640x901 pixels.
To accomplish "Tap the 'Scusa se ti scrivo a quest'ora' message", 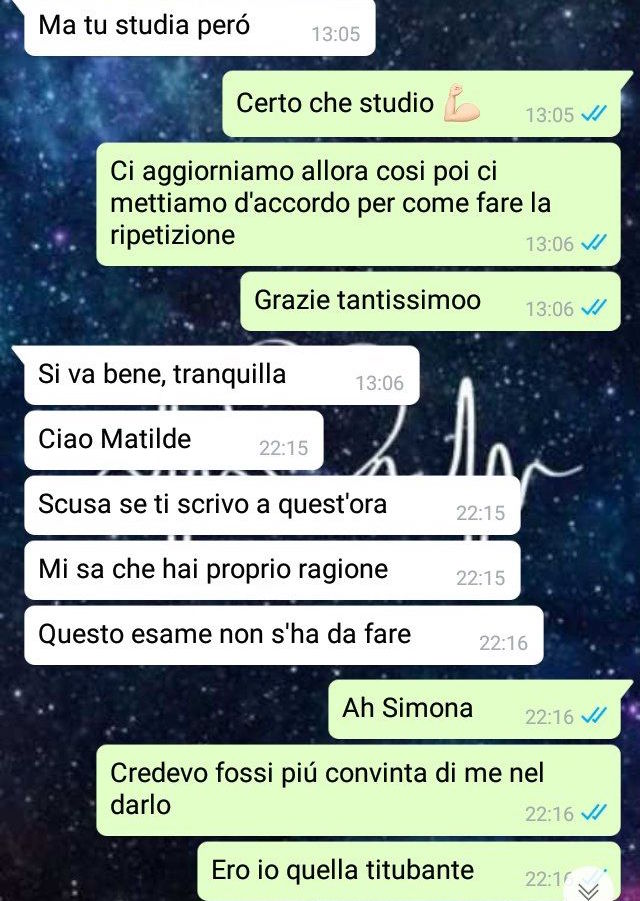I will (x=272, y=505).
